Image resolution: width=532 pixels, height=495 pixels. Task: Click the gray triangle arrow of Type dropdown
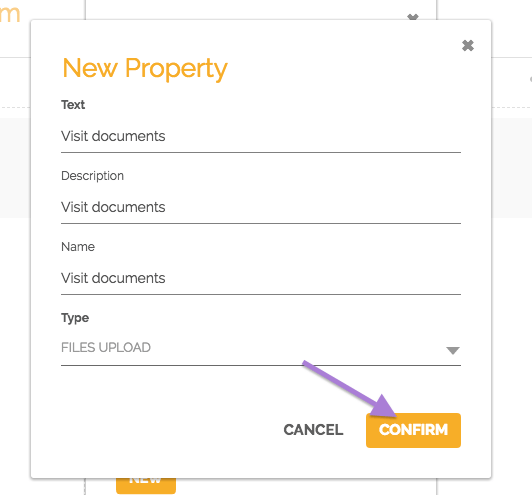pyautogui.click(x=453, y=350)
